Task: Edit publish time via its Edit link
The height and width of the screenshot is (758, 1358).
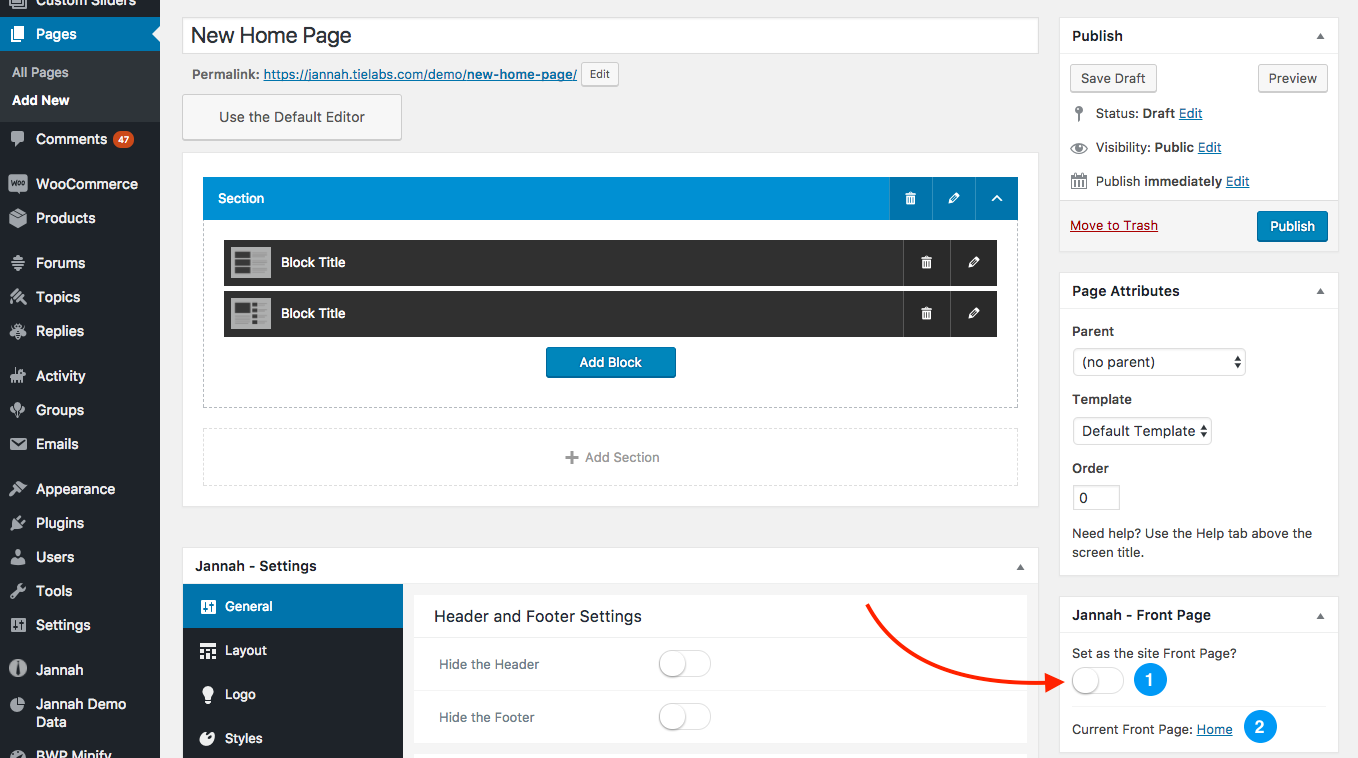Action: [1238, 181]
